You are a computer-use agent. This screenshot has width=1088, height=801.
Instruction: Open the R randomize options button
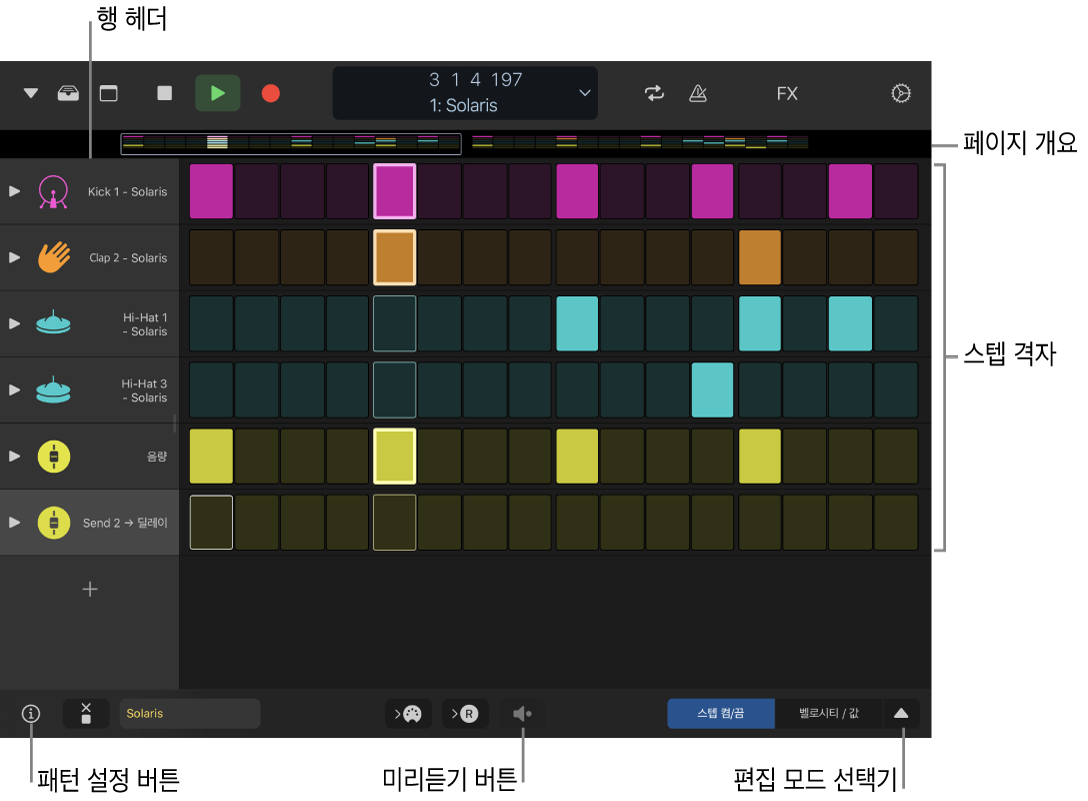(x=466, y=714)
